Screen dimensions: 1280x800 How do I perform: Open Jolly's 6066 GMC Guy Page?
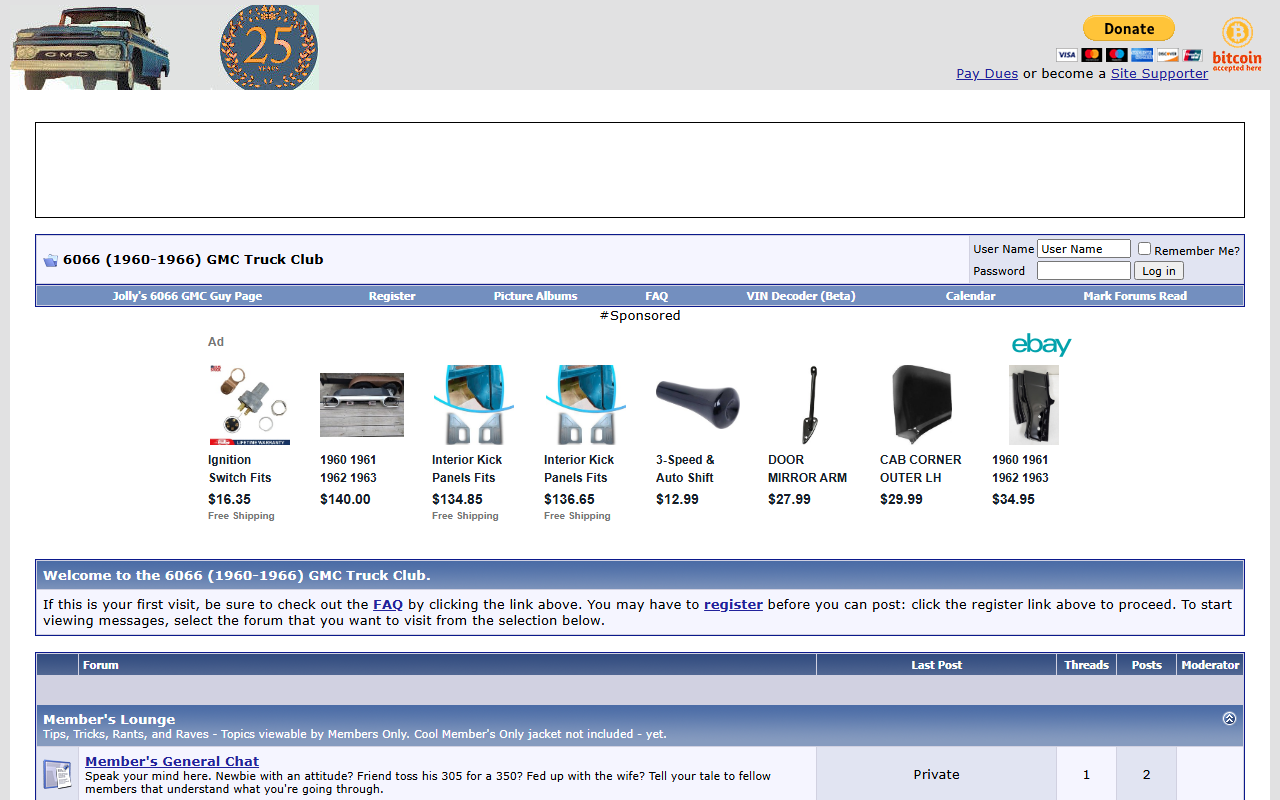point(187,296)
